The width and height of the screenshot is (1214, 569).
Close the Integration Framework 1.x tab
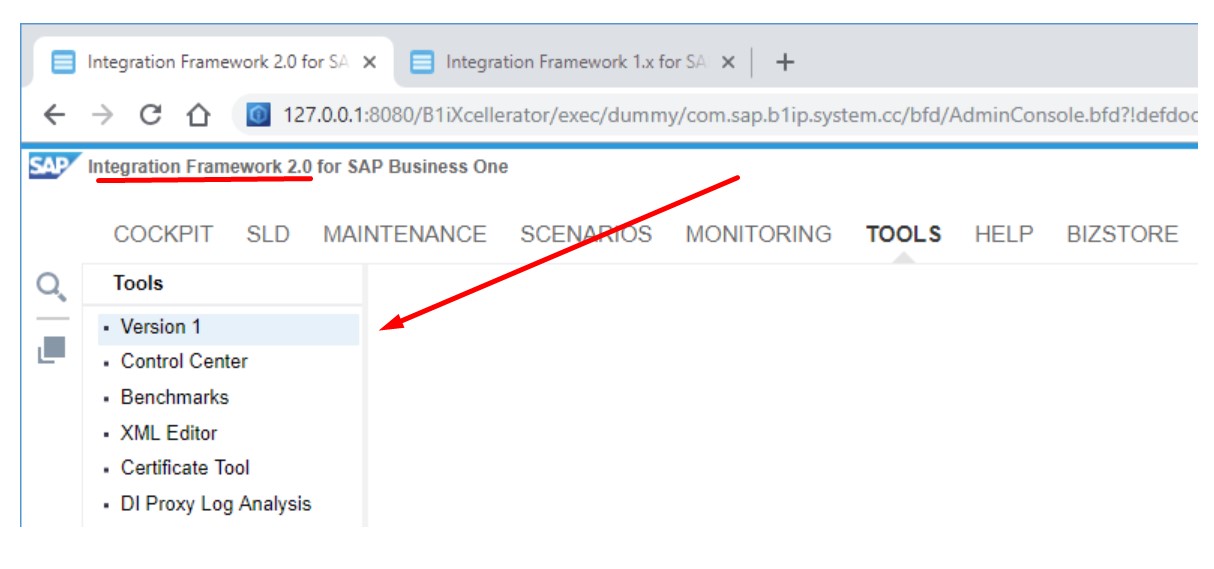point(728,62)
